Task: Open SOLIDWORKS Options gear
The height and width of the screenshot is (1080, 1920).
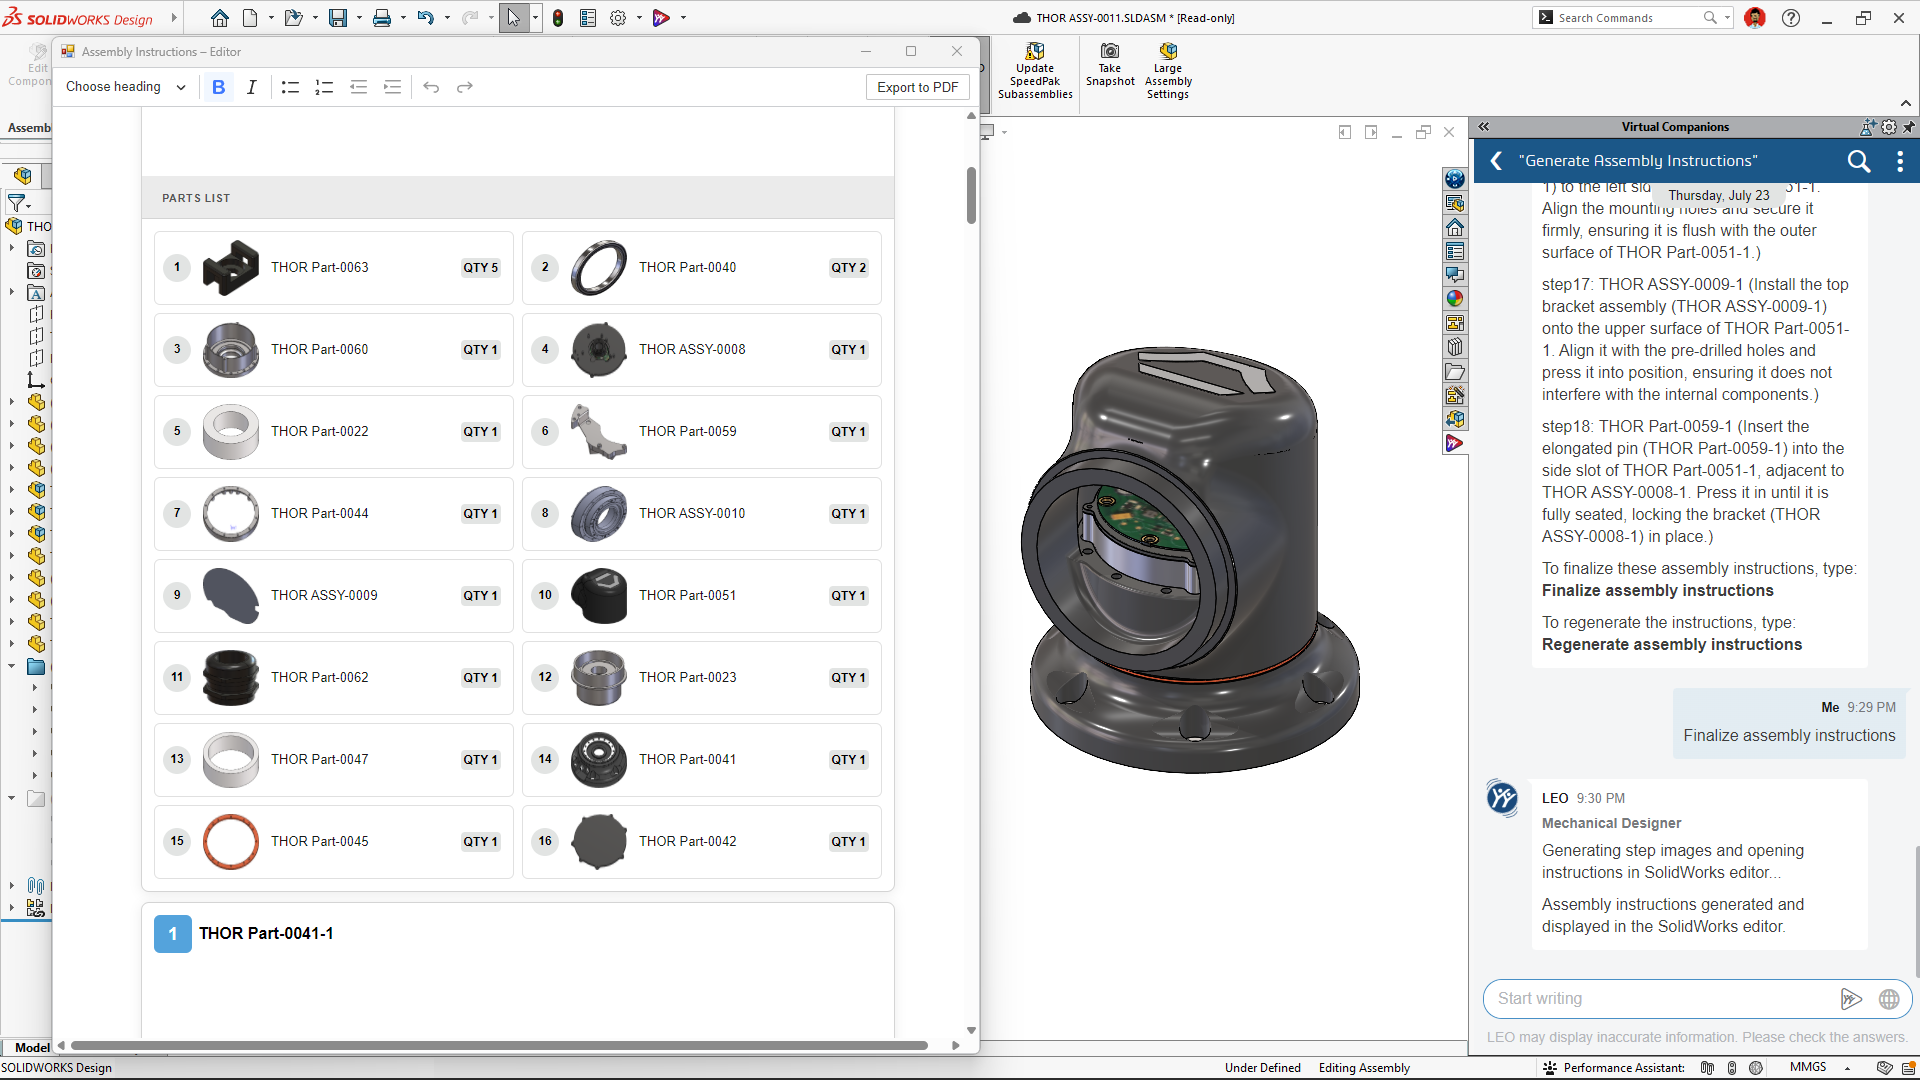Action: (618, 18)
